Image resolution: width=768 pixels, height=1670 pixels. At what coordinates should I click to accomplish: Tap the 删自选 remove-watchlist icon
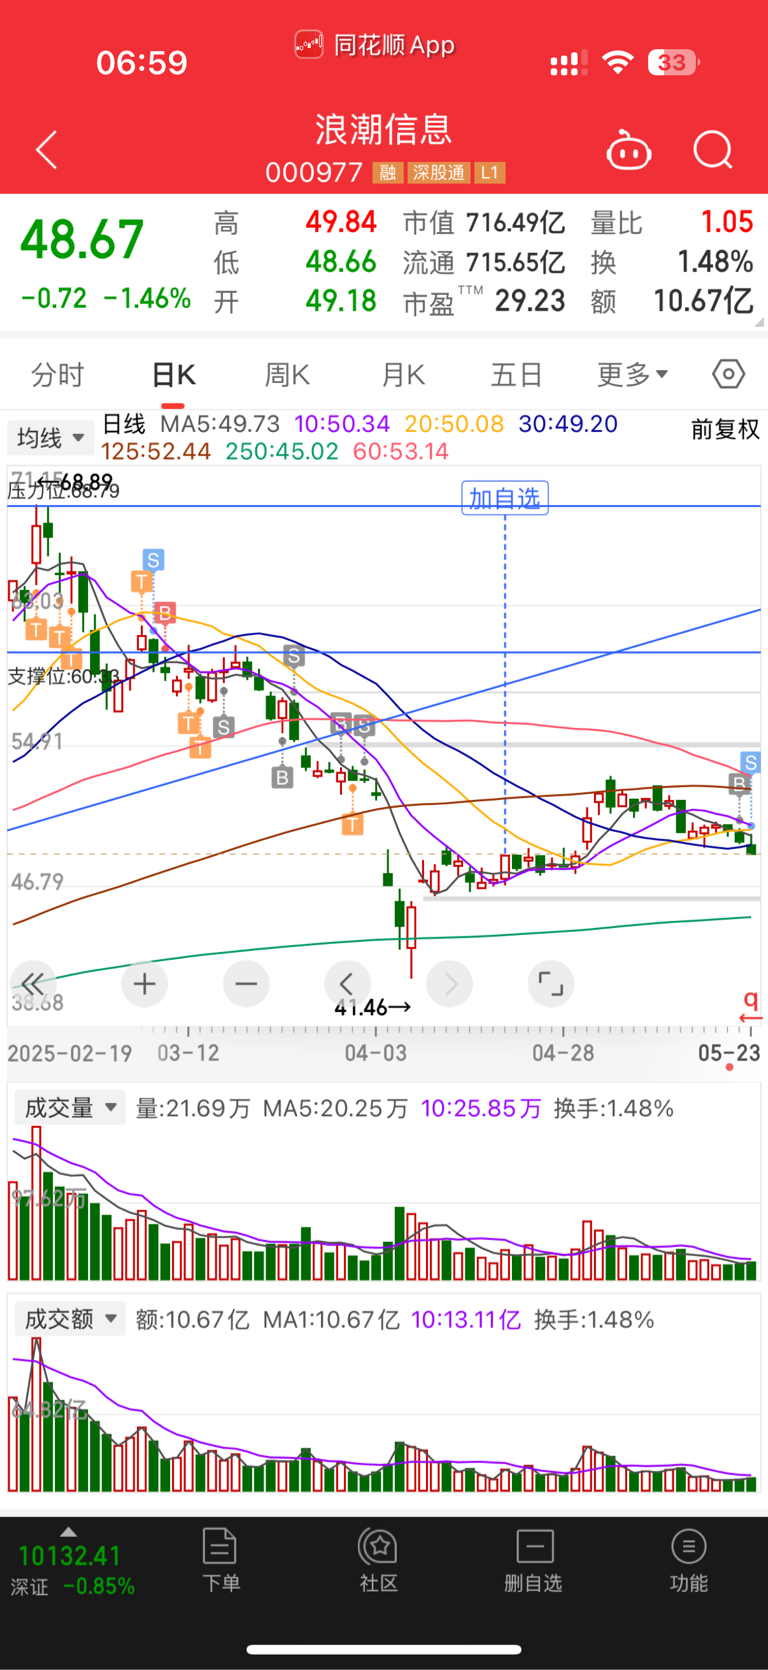click(x=534, y=1560)
